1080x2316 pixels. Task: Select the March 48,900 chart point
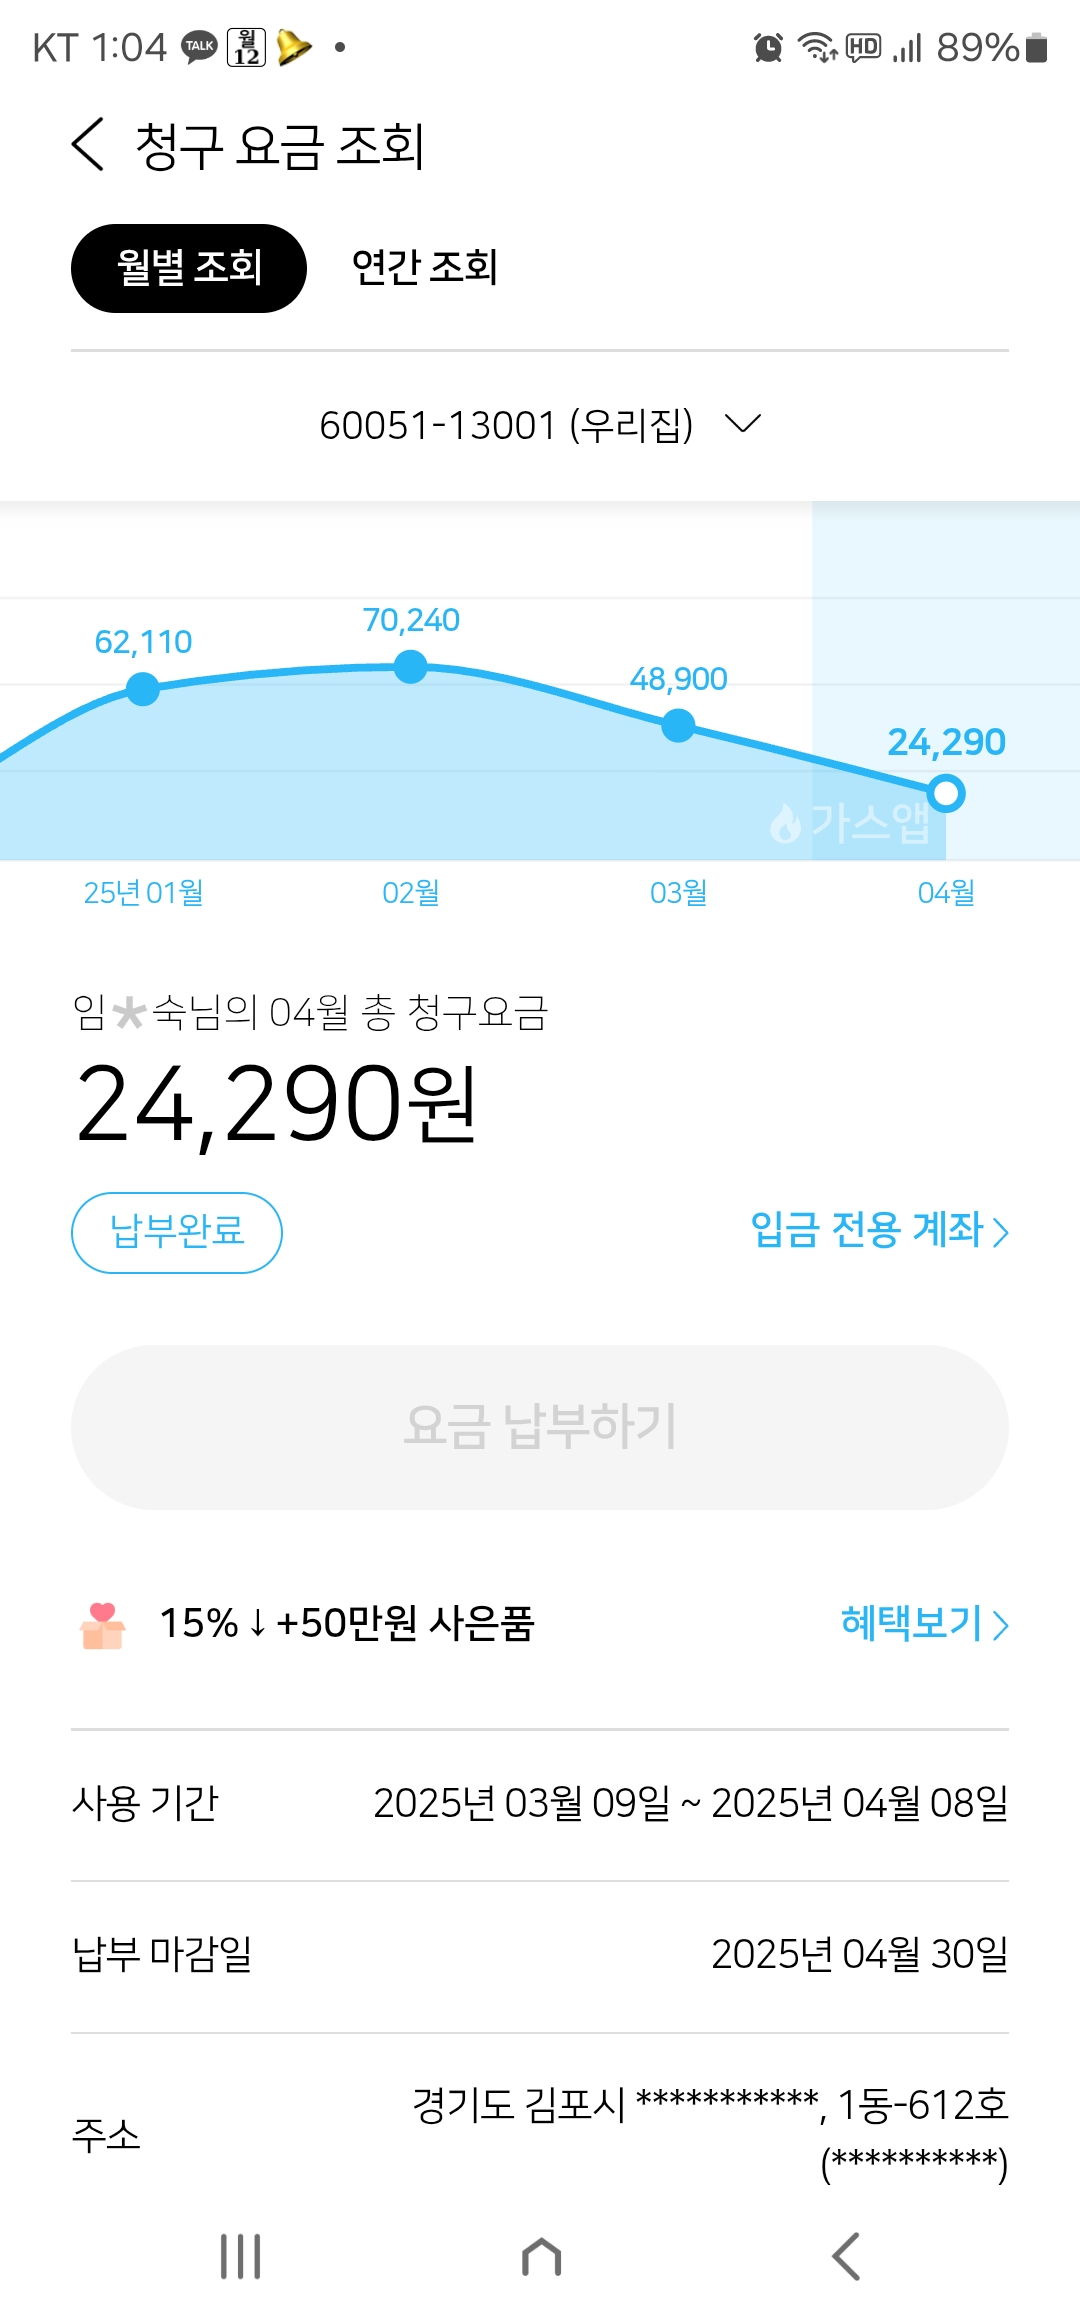(678, 725)
